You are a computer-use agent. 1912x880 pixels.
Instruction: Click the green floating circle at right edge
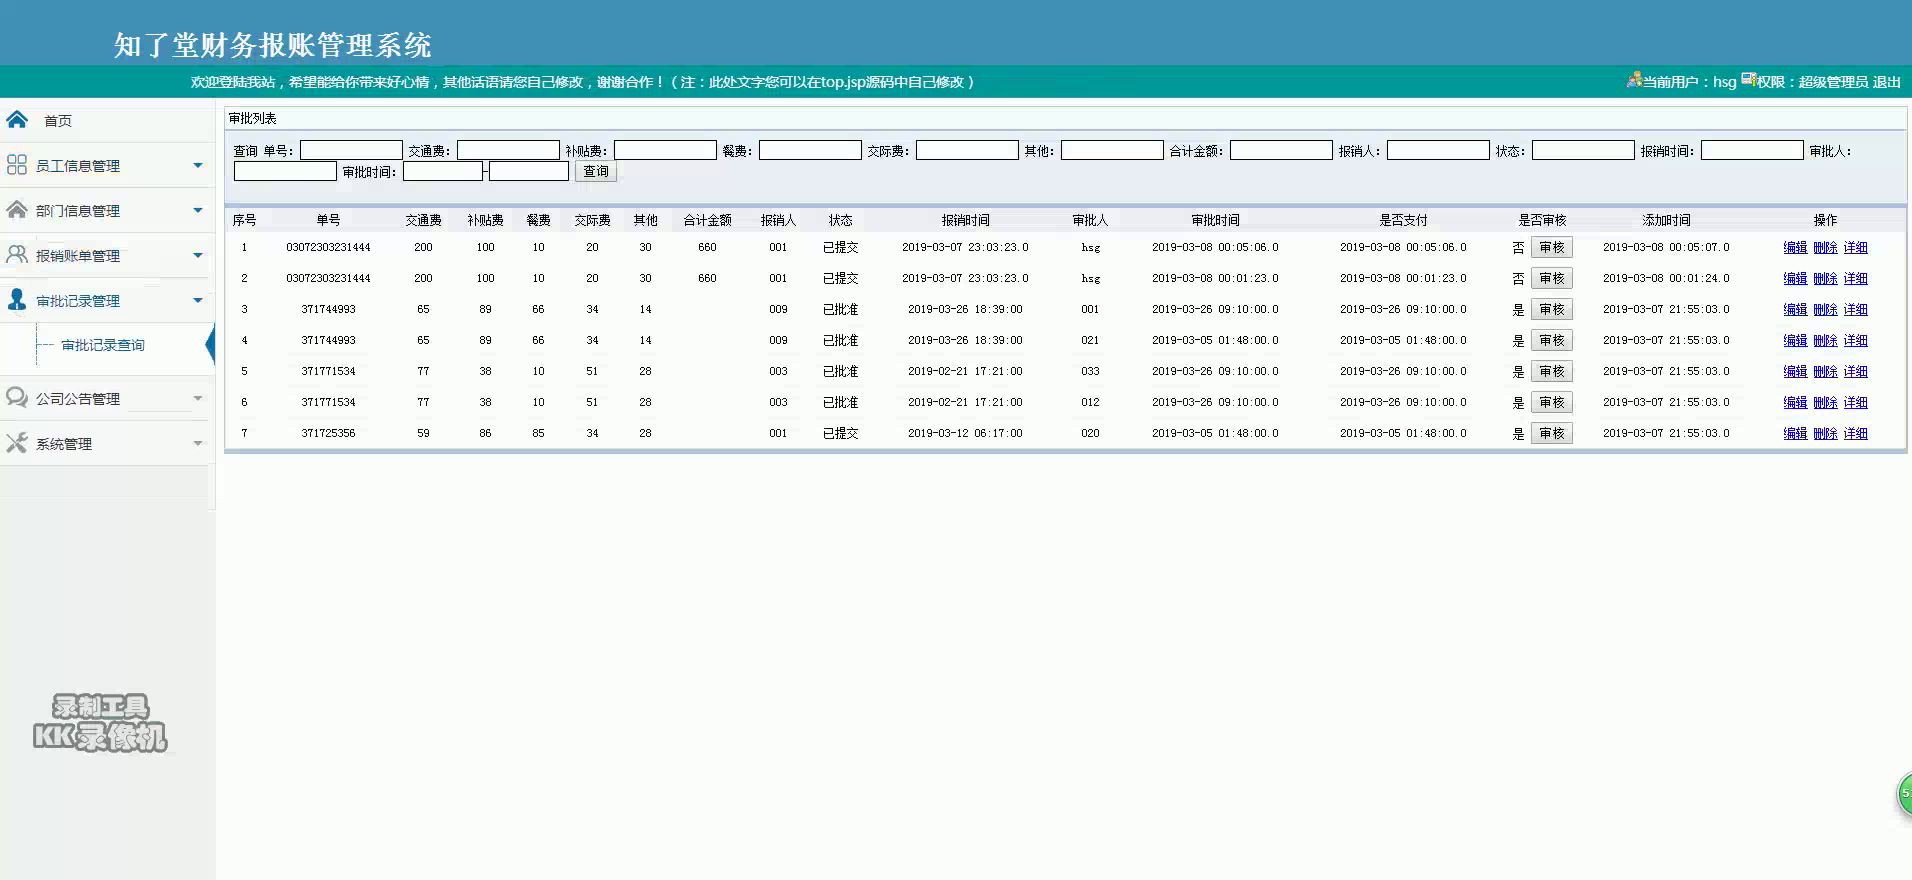coord(1905,795)
